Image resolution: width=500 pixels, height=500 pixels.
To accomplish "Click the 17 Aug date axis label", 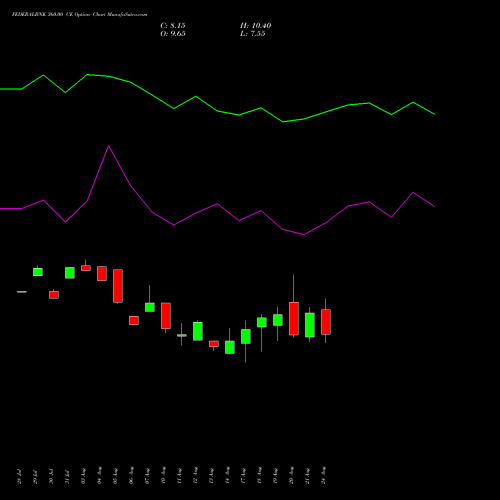I will coord(243,475).
